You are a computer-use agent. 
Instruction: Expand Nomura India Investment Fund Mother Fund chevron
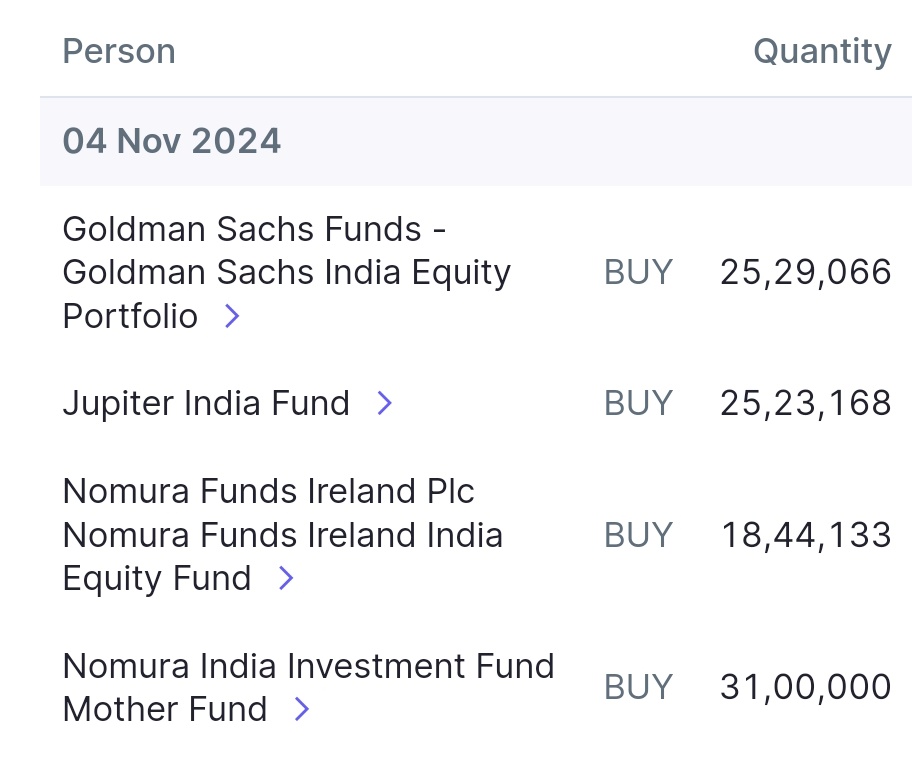[x=302, y=709]
